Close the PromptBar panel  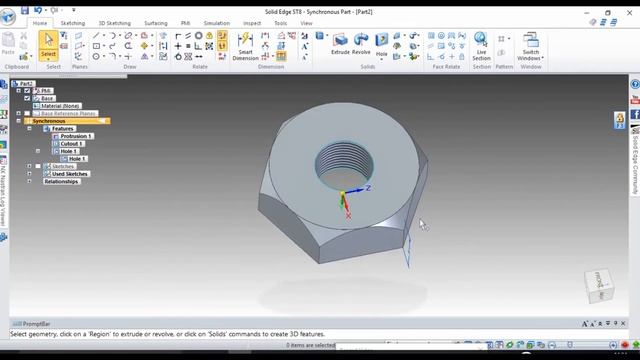(x=623, y=323)
